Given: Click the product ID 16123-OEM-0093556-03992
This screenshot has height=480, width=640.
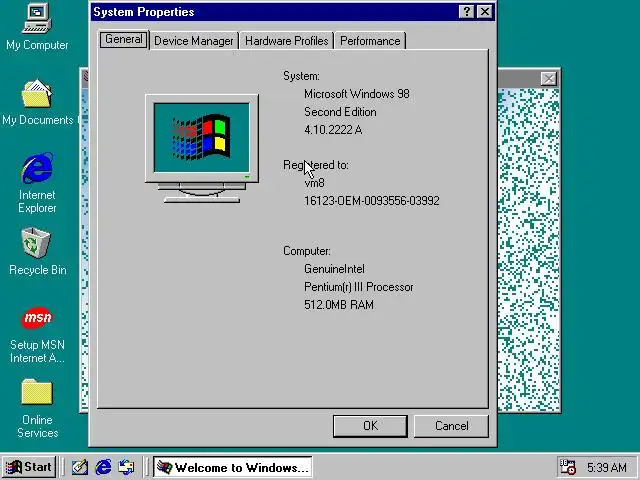Looking at the screenshot, I should point(372,201).
